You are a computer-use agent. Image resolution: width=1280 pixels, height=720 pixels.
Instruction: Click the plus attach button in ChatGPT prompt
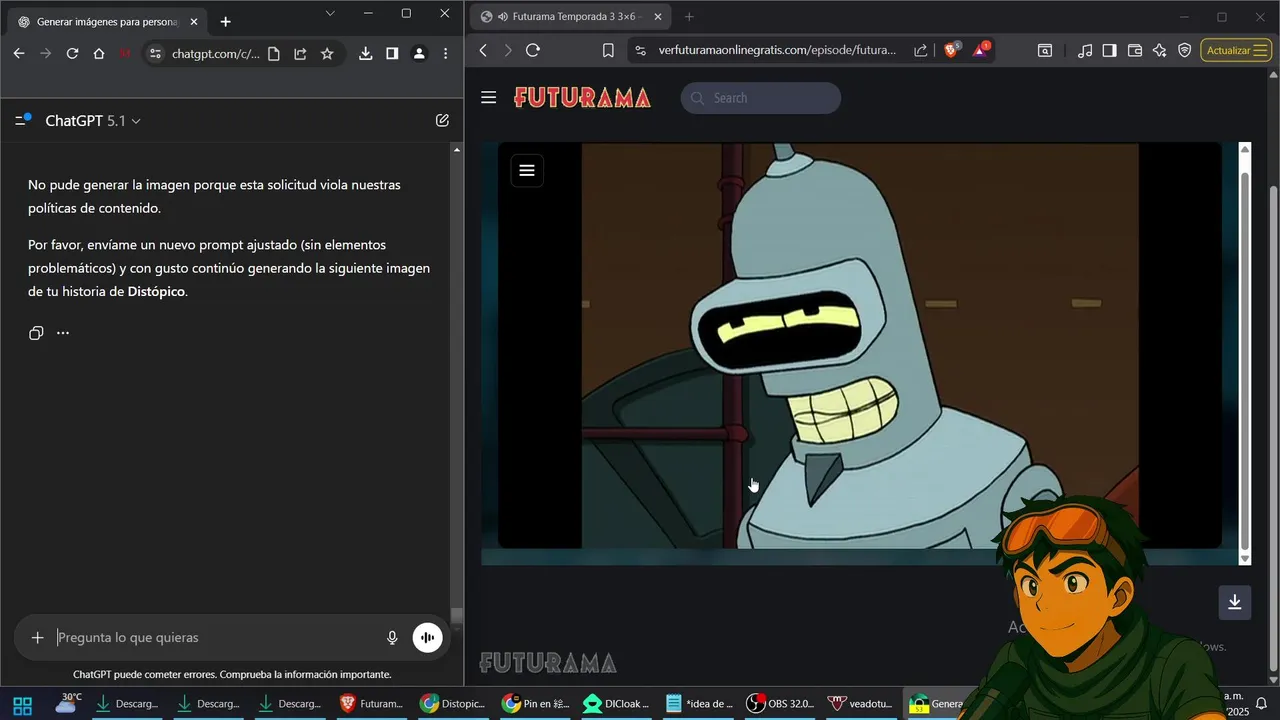pyautogui.click(x=37, y=638)
